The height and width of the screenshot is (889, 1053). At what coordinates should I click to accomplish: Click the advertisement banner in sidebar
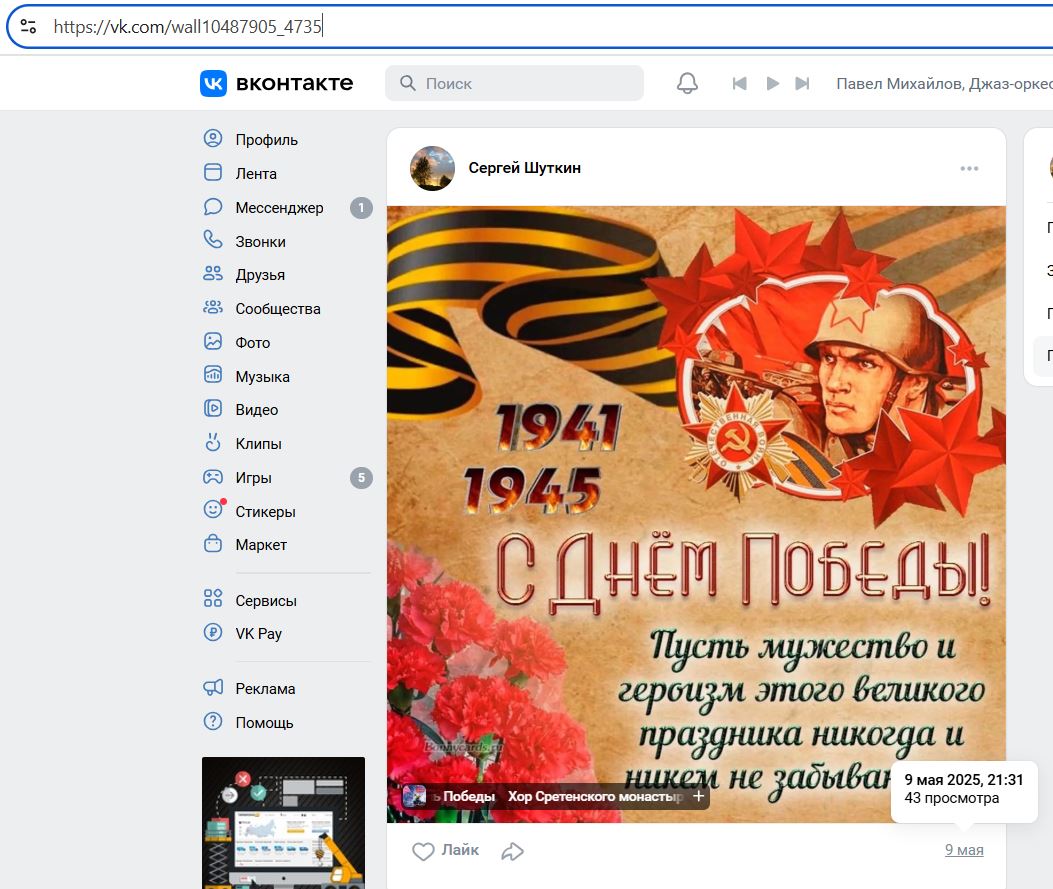click(283, 823)
